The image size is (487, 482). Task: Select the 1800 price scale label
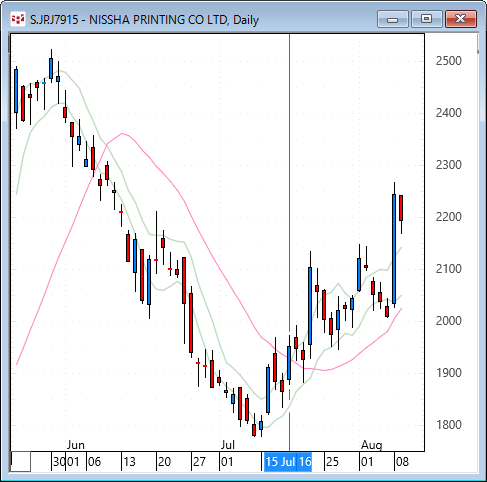[448, 425]
